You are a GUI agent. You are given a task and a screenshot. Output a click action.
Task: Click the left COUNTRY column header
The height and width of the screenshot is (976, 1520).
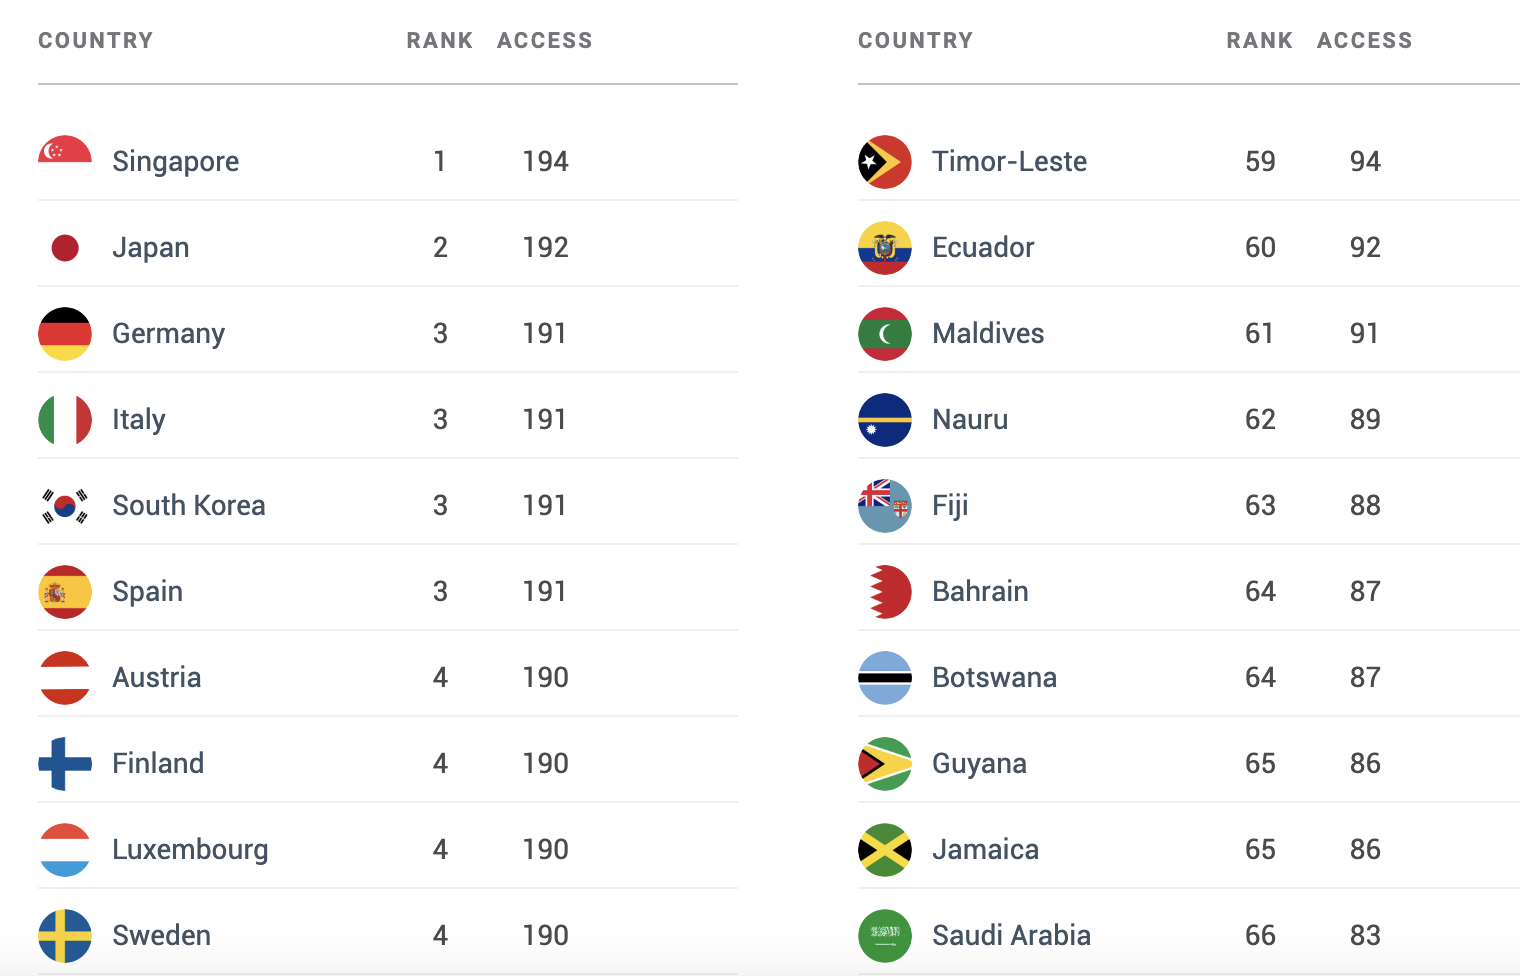(x=96, y=41)
